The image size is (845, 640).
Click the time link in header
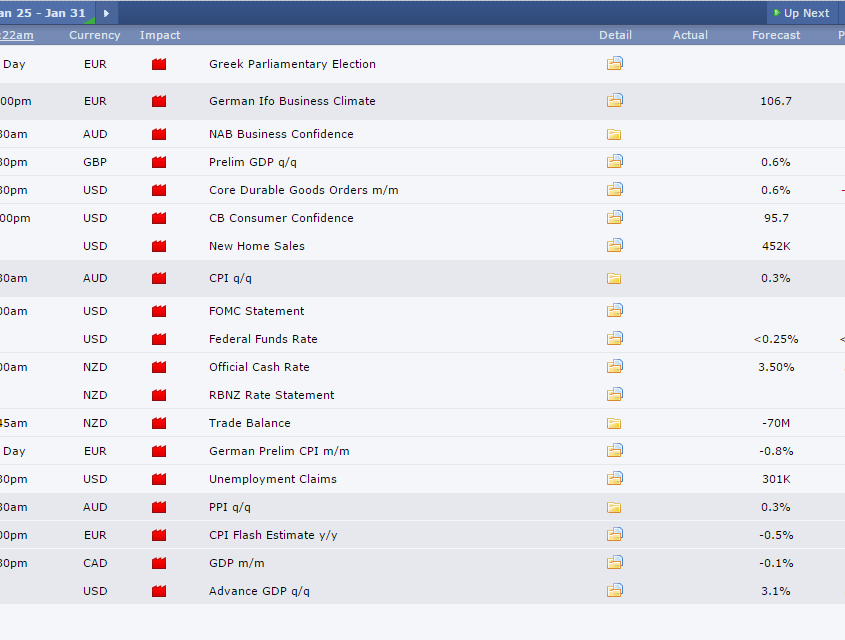coord(17,35)
